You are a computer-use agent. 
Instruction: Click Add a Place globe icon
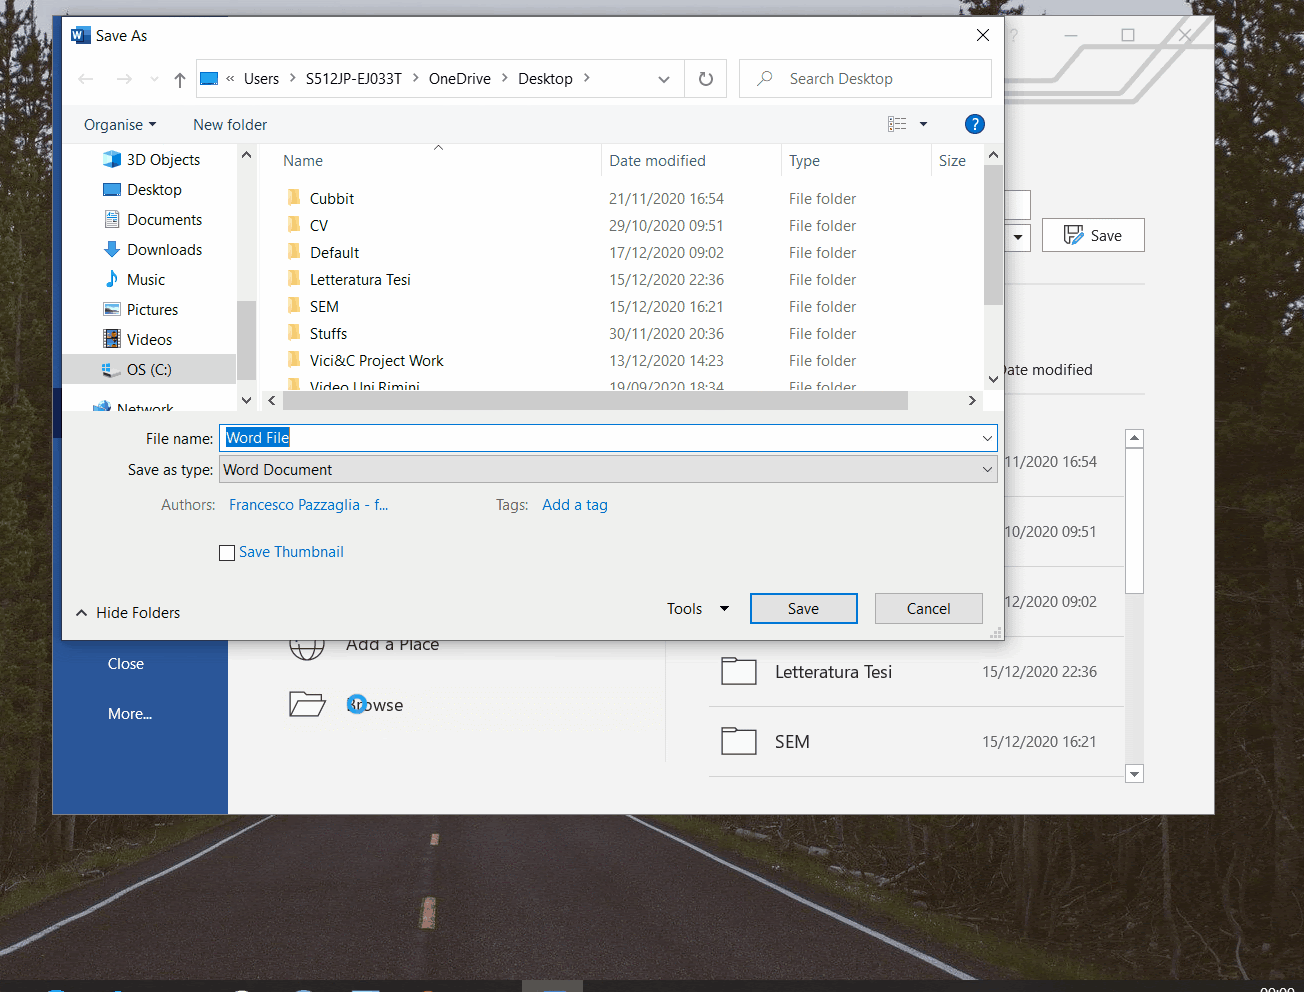coord(307,648)
